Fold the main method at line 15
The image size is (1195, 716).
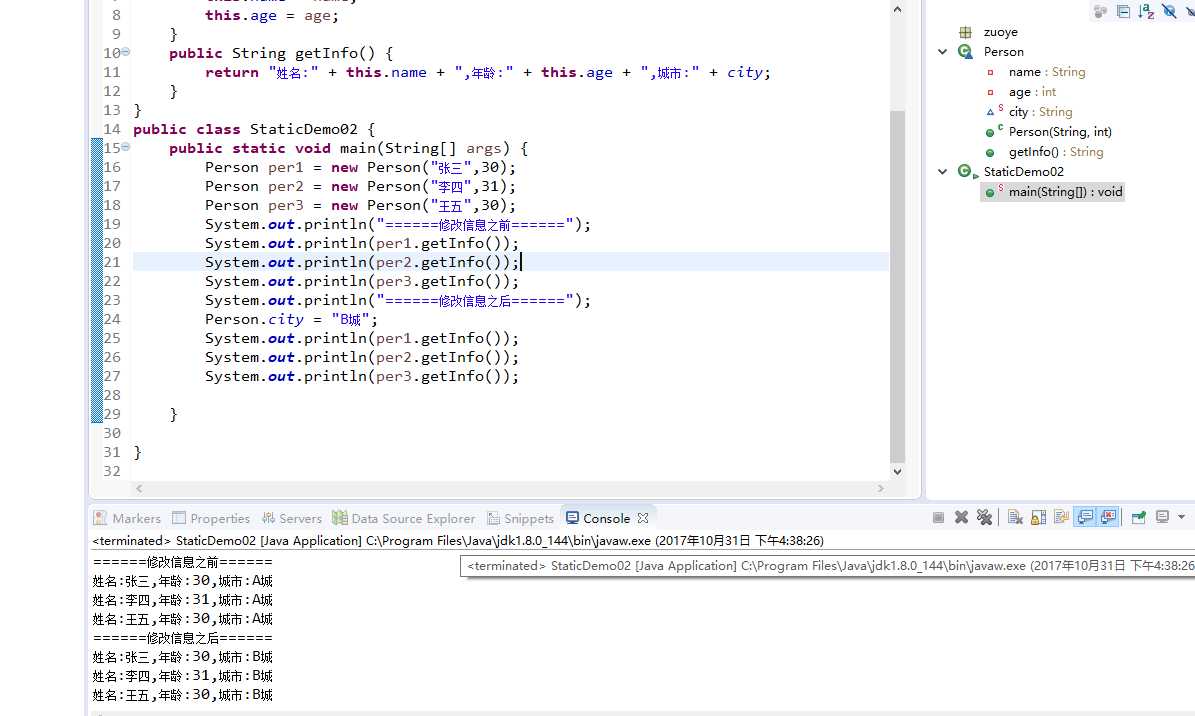pyautogui.click(x=125, y=147)
